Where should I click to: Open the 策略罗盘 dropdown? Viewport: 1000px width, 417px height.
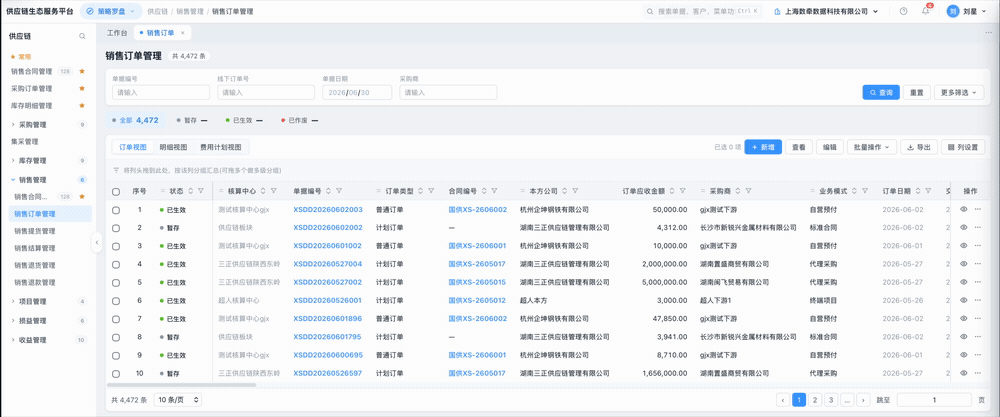pyautogui.click(x=111, y=11)
